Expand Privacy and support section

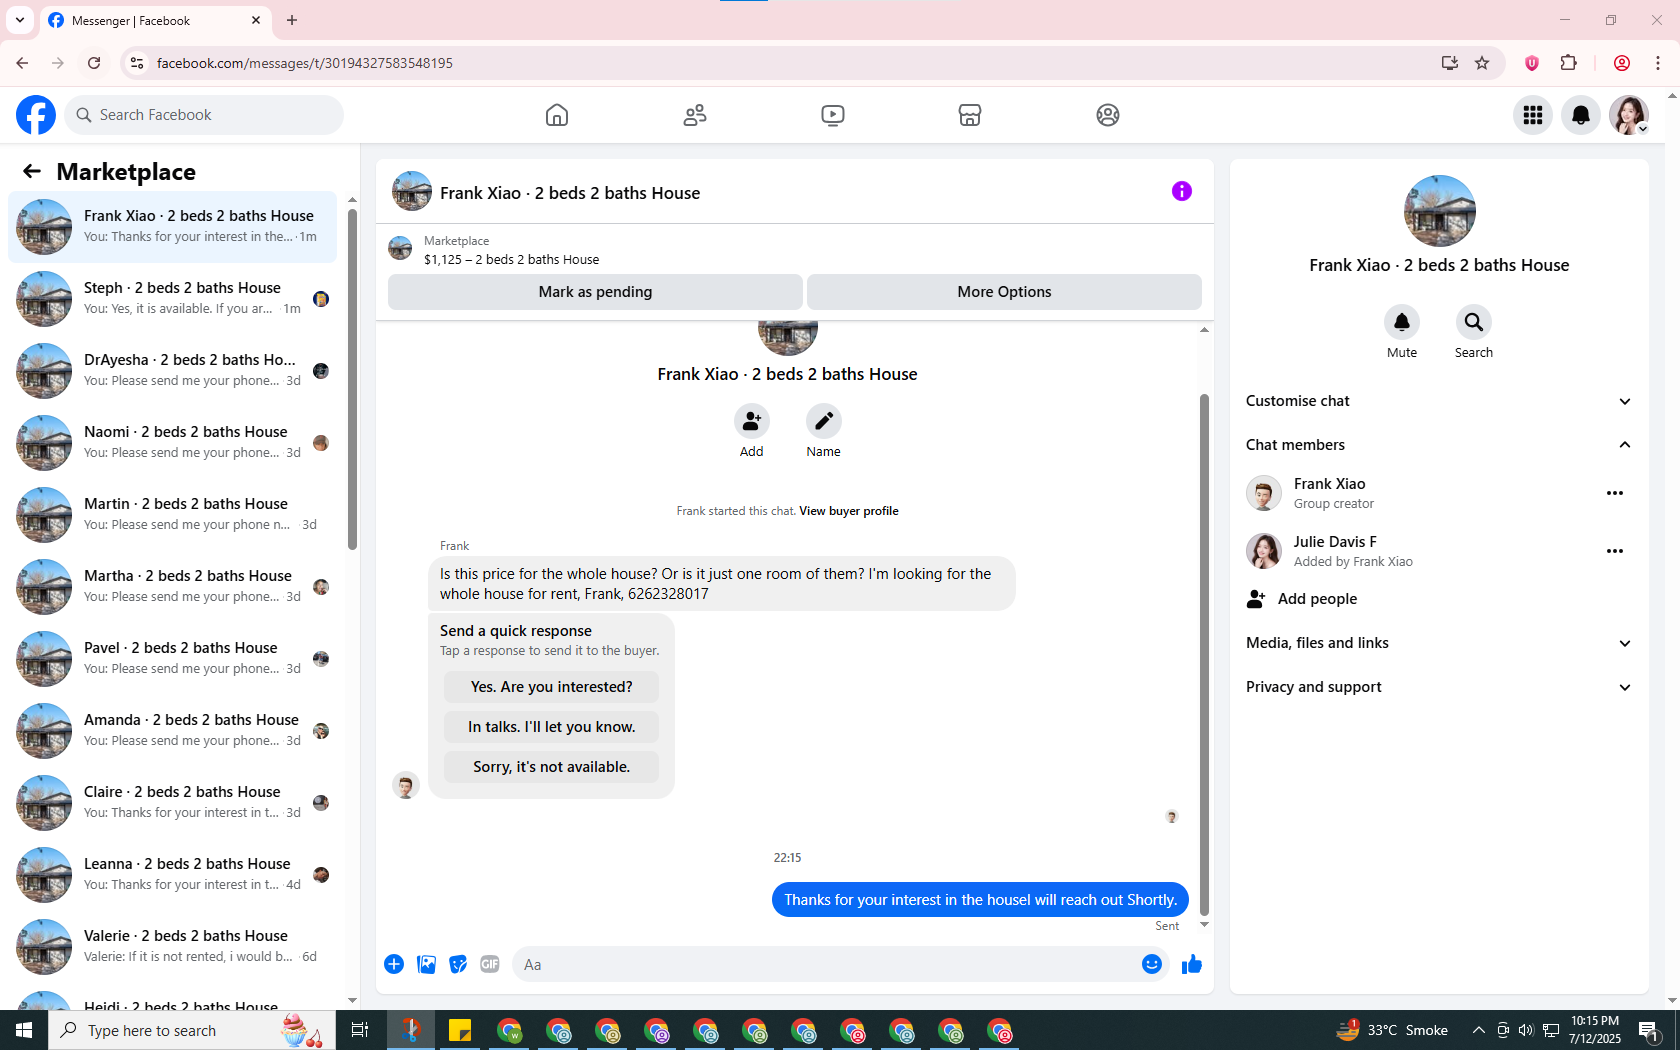(x=1439, y=687)
